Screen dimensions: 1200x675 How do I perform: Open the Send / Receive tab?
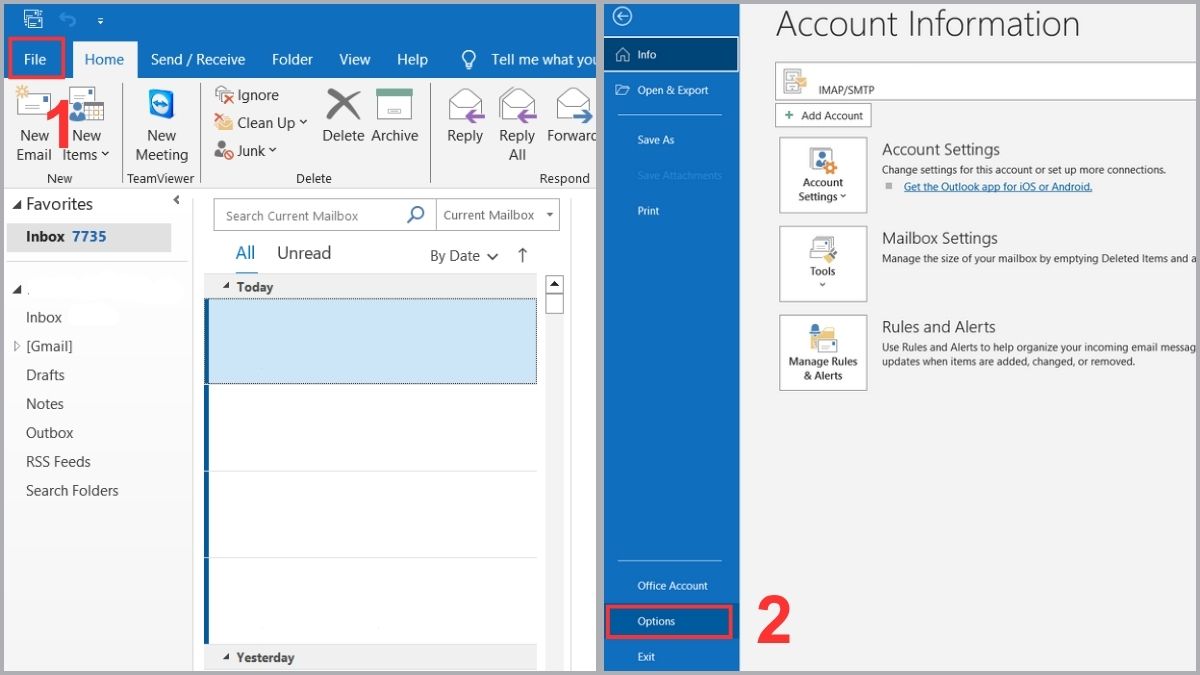pos(198,59)
